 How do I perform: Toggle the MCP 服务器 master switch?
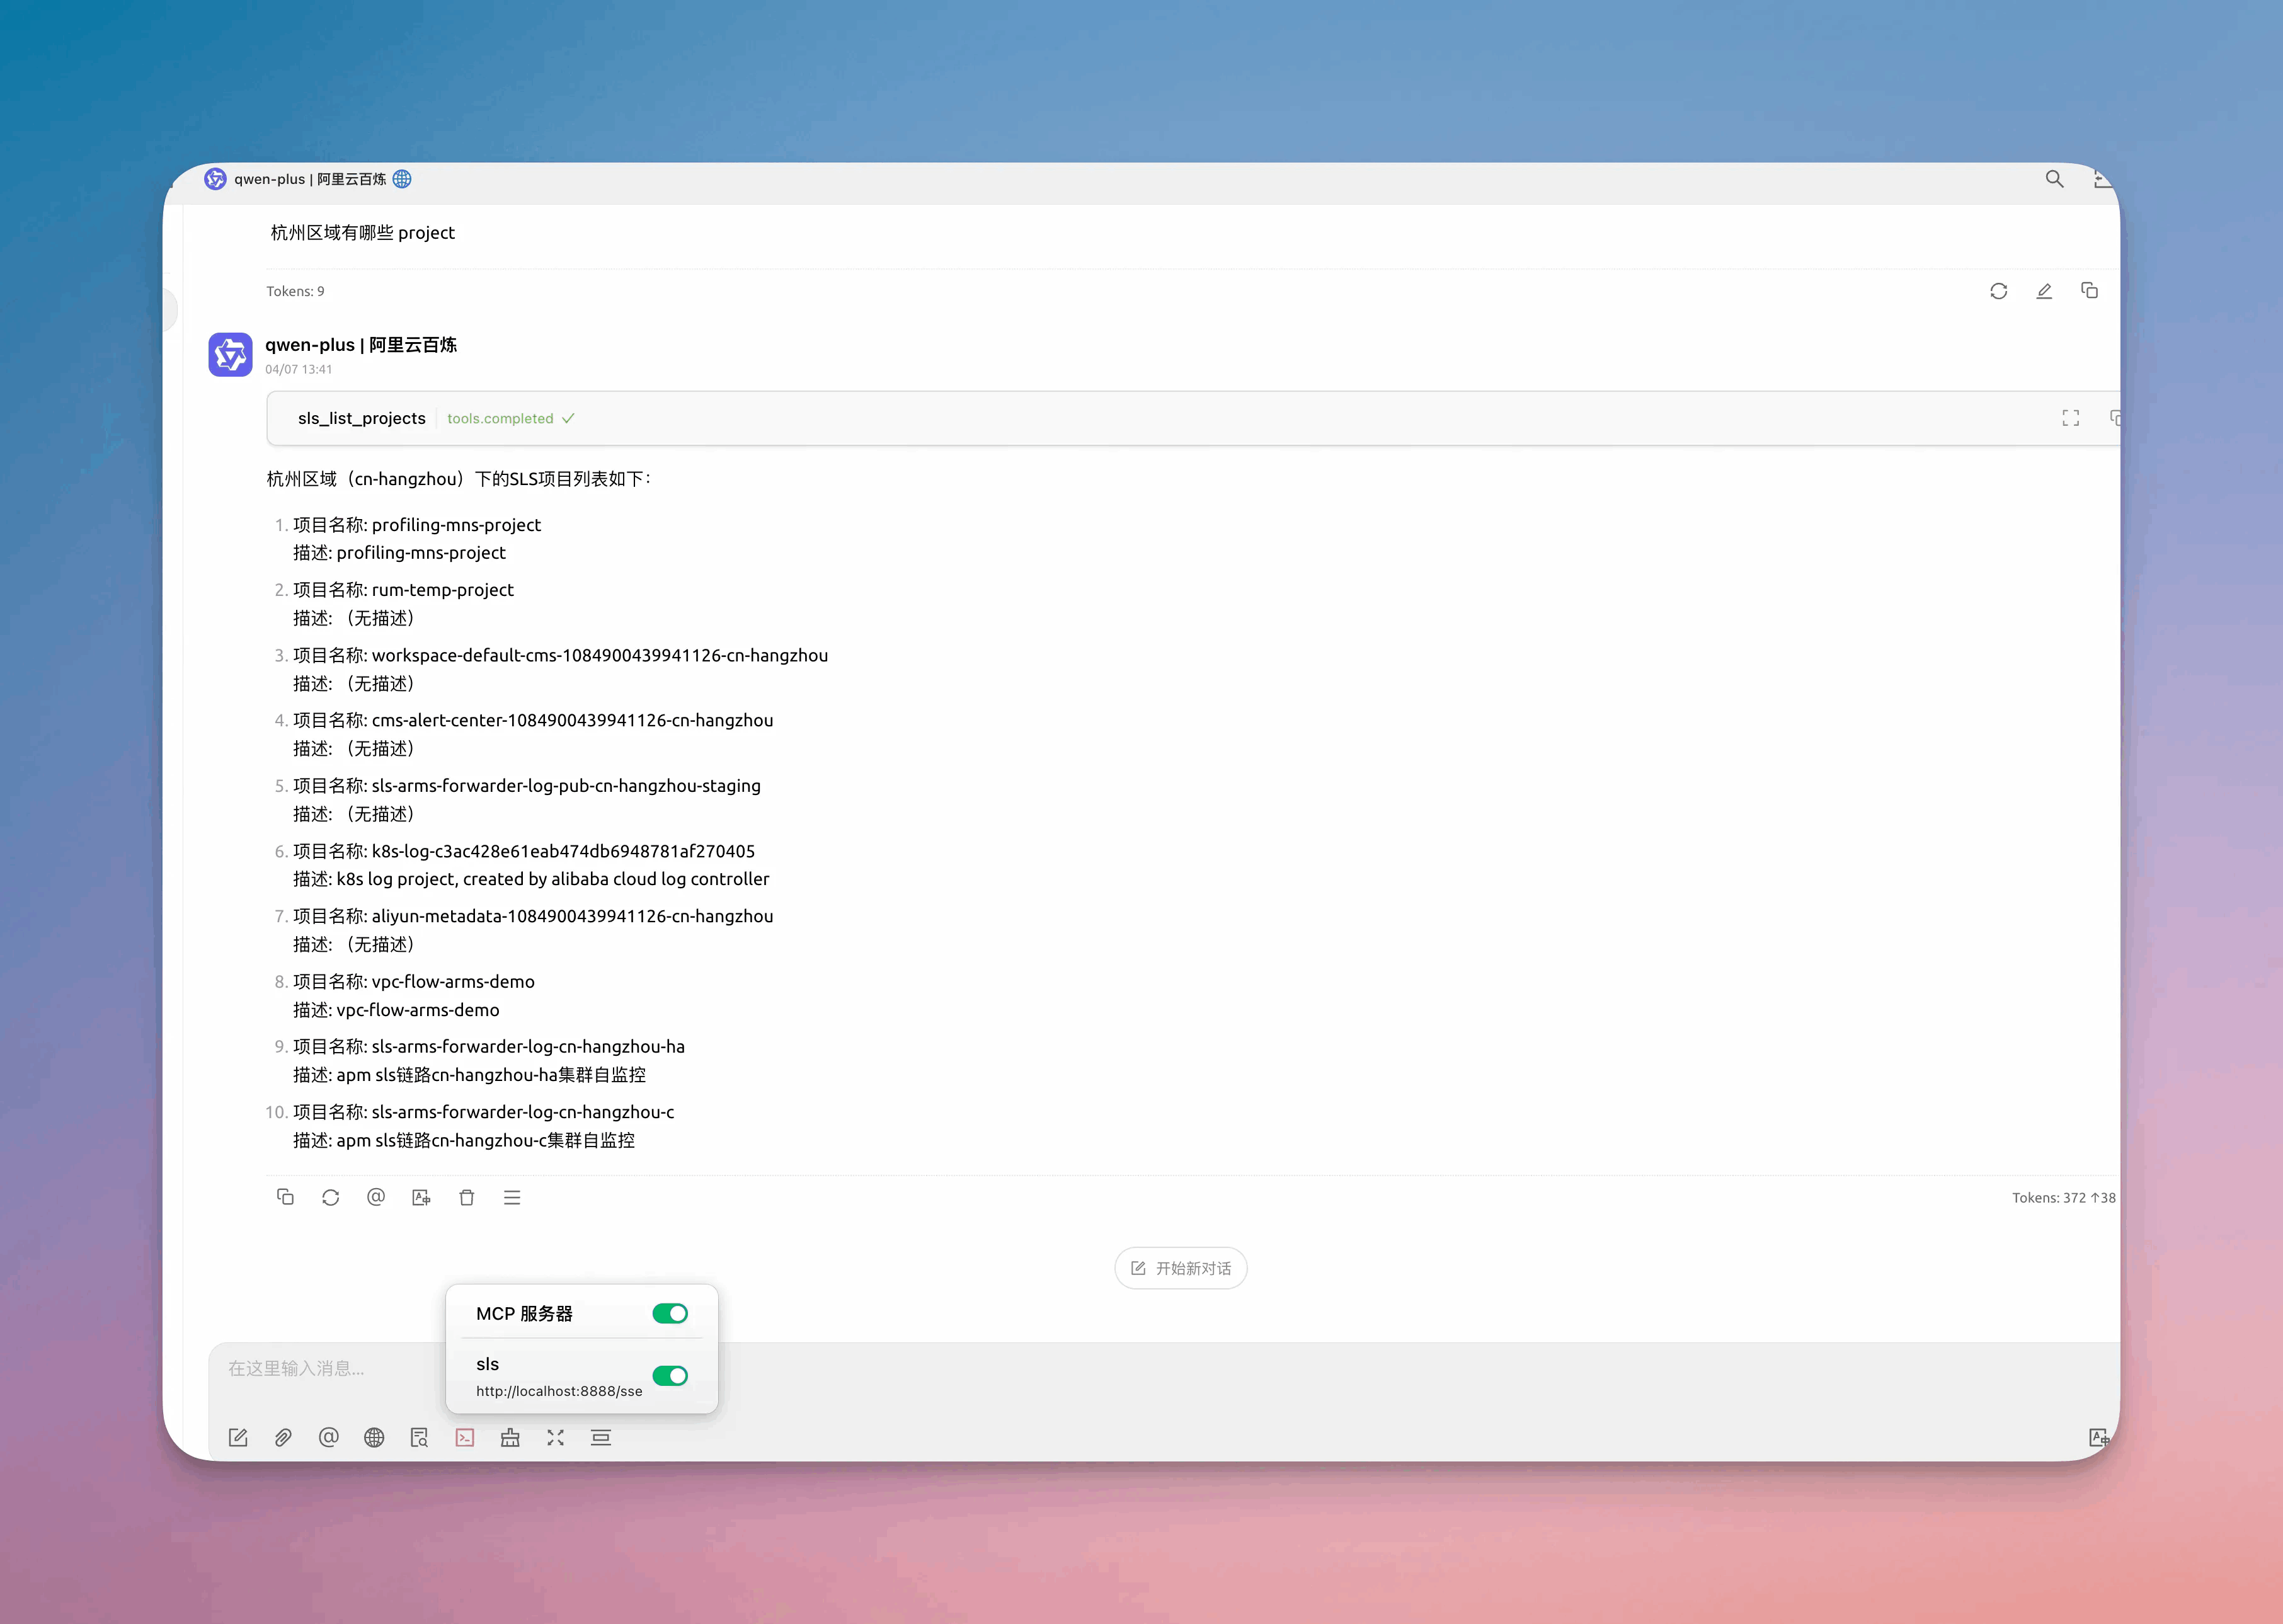669,1313
